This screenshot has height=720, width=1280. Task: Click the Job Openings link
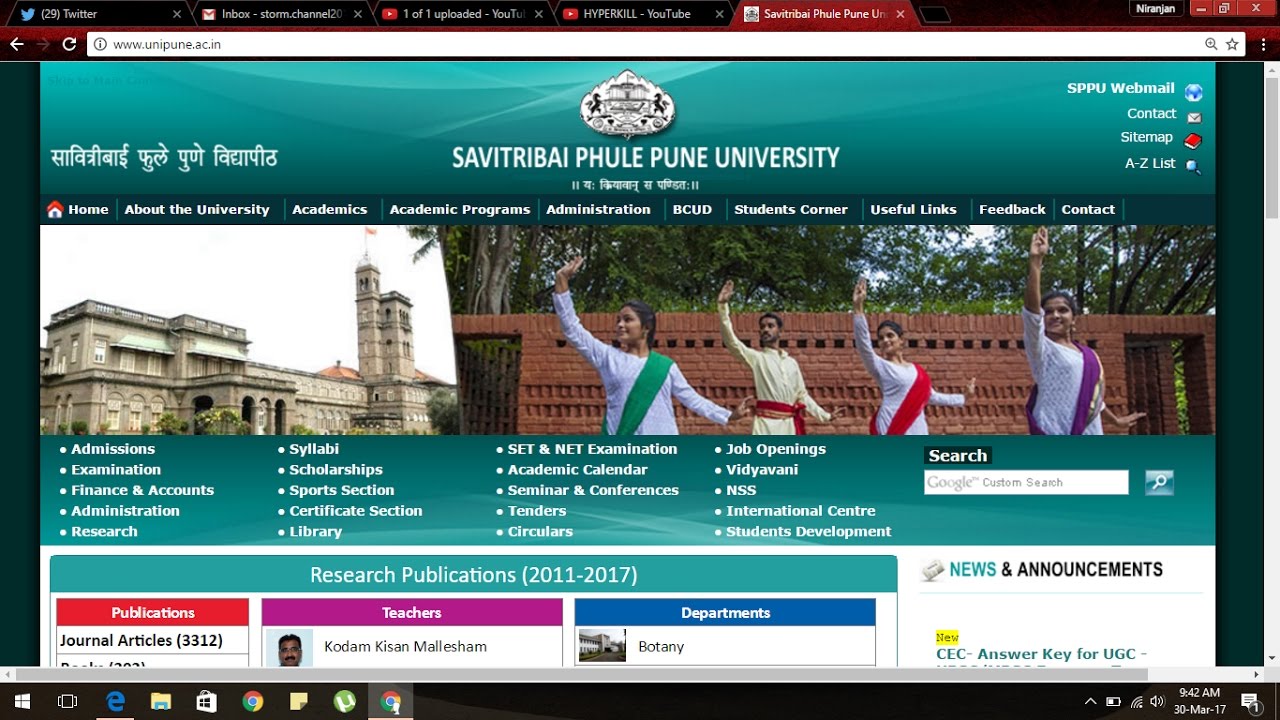click(x=776, y=449)
